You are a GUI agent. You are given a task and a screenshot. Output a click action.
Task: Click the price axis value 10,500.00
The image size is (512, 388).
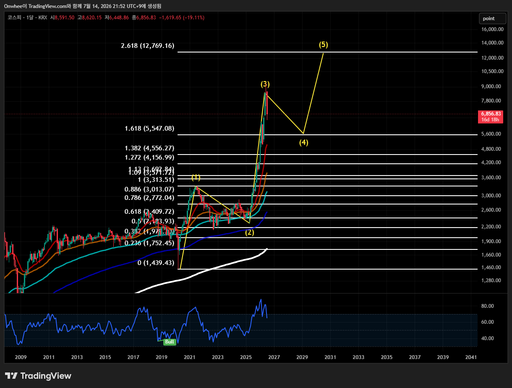point(492,71)
